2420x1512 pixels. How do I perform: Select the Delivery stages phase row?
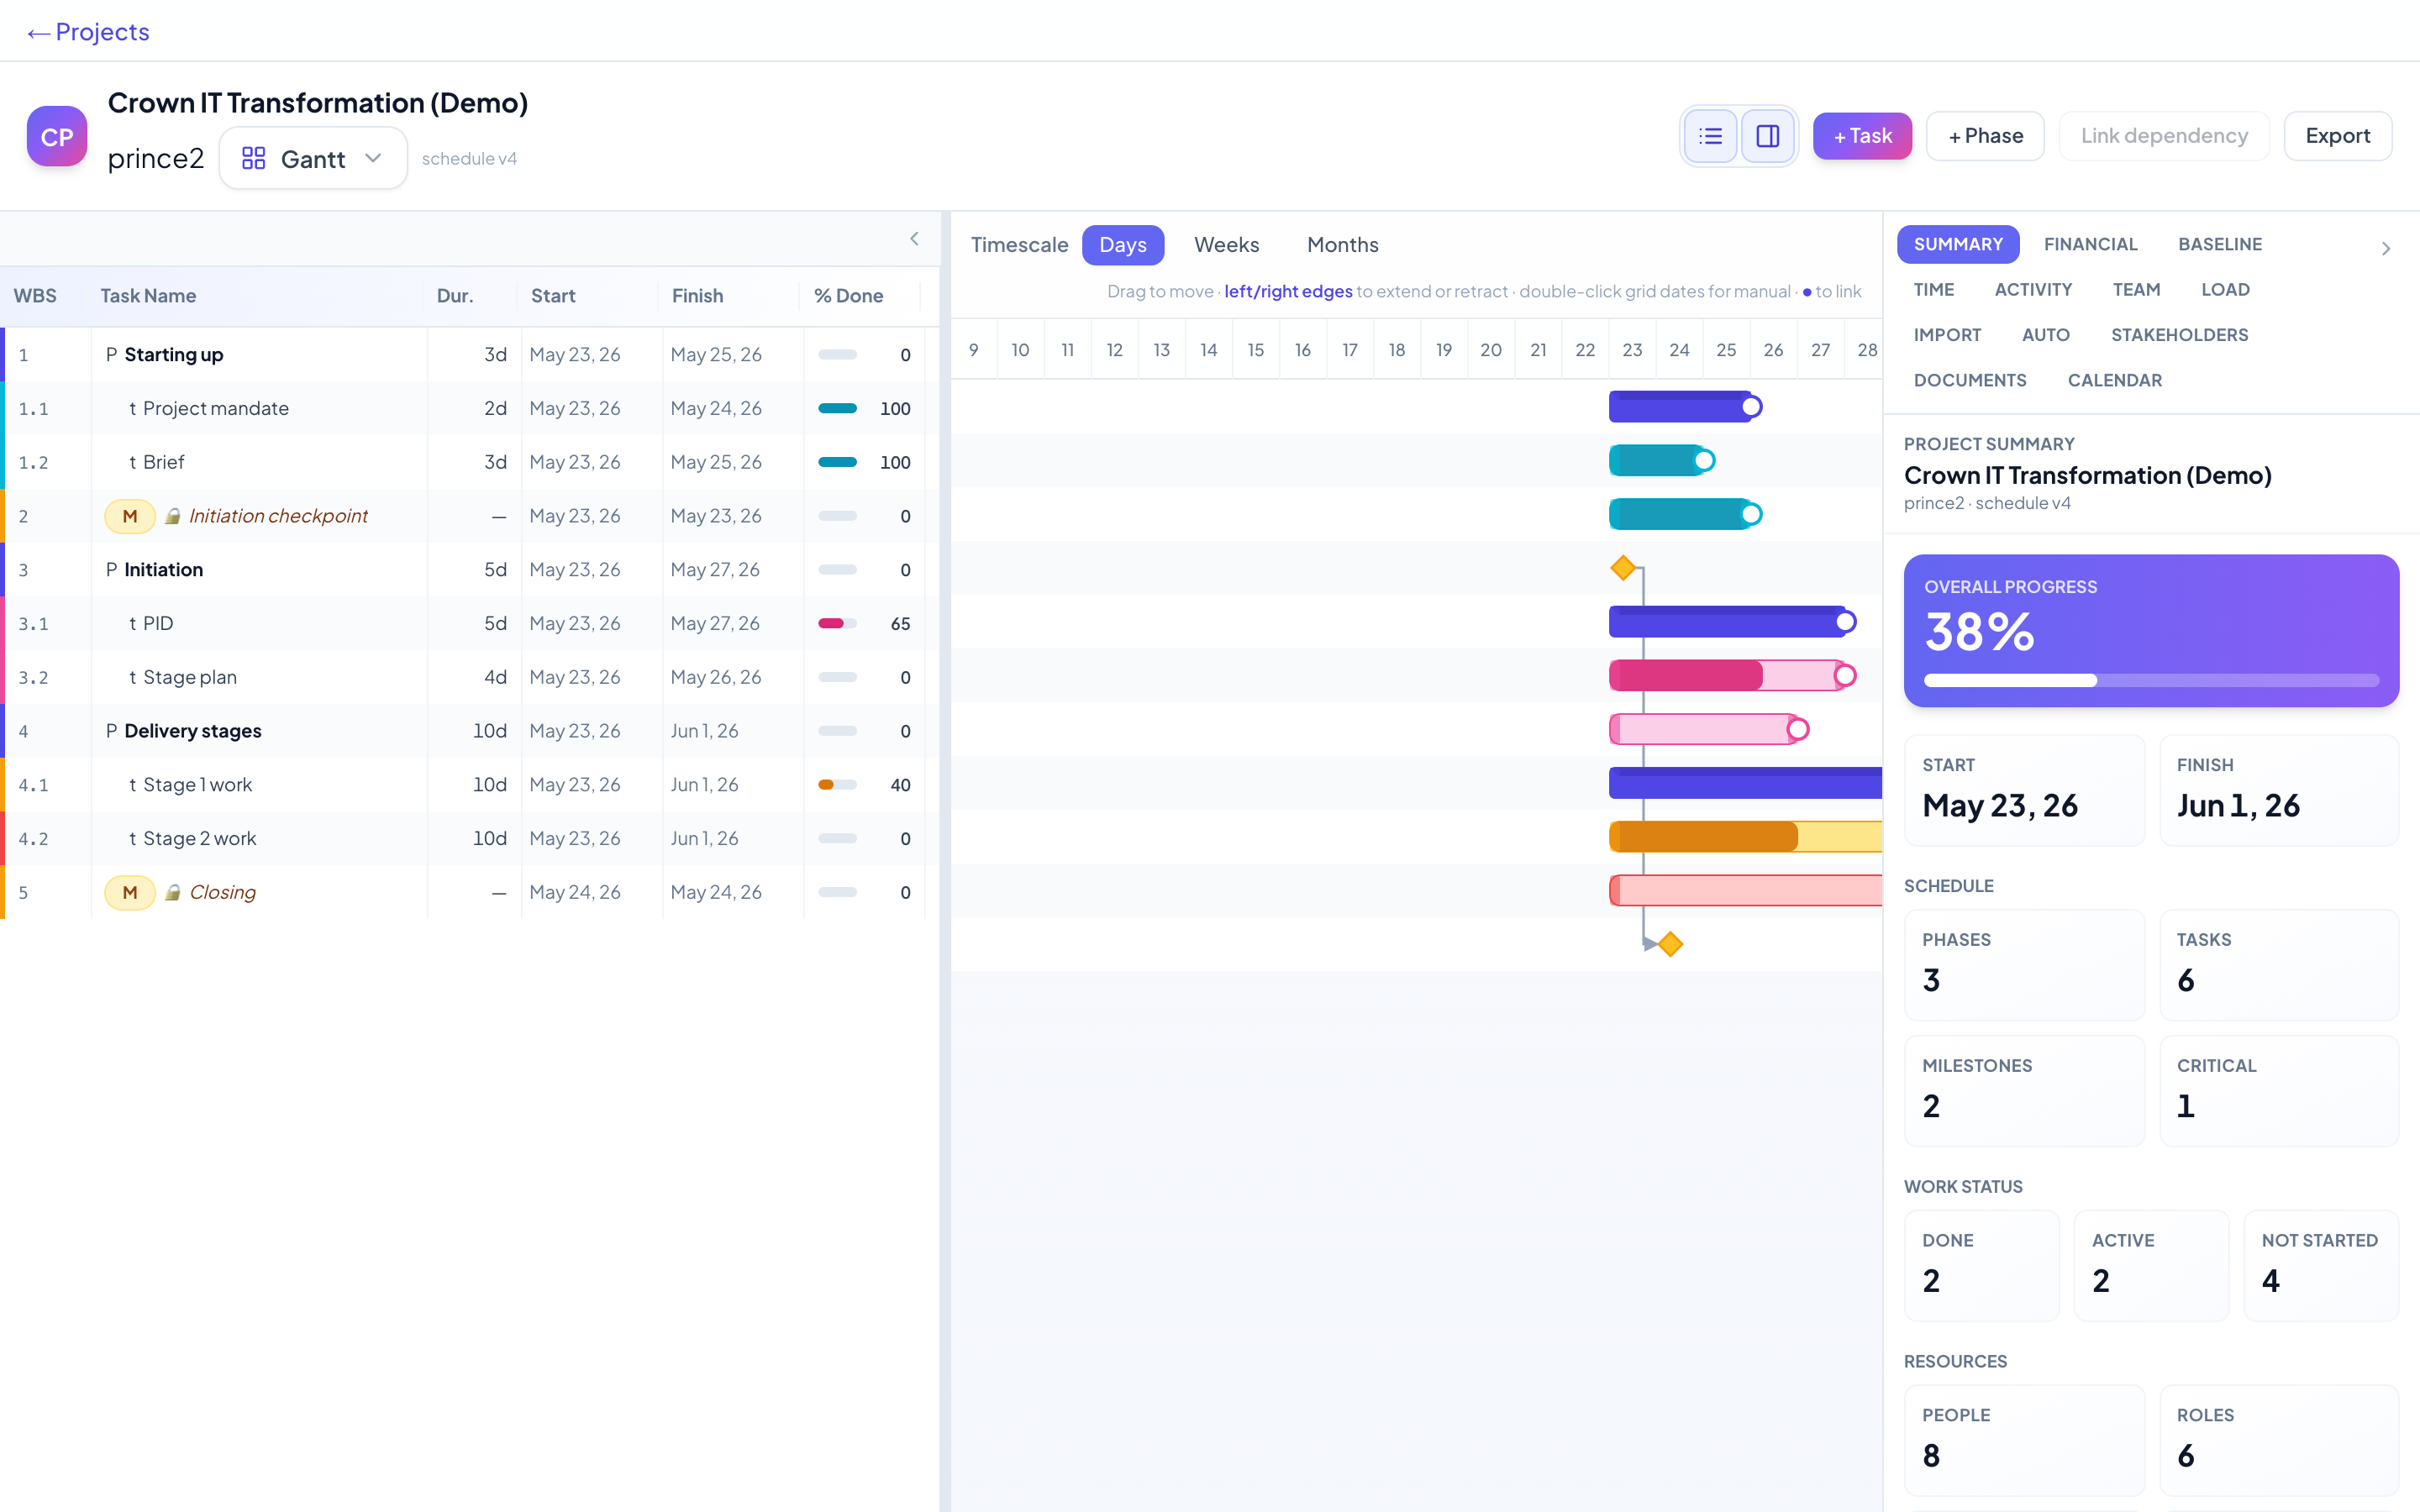(468, 731)
